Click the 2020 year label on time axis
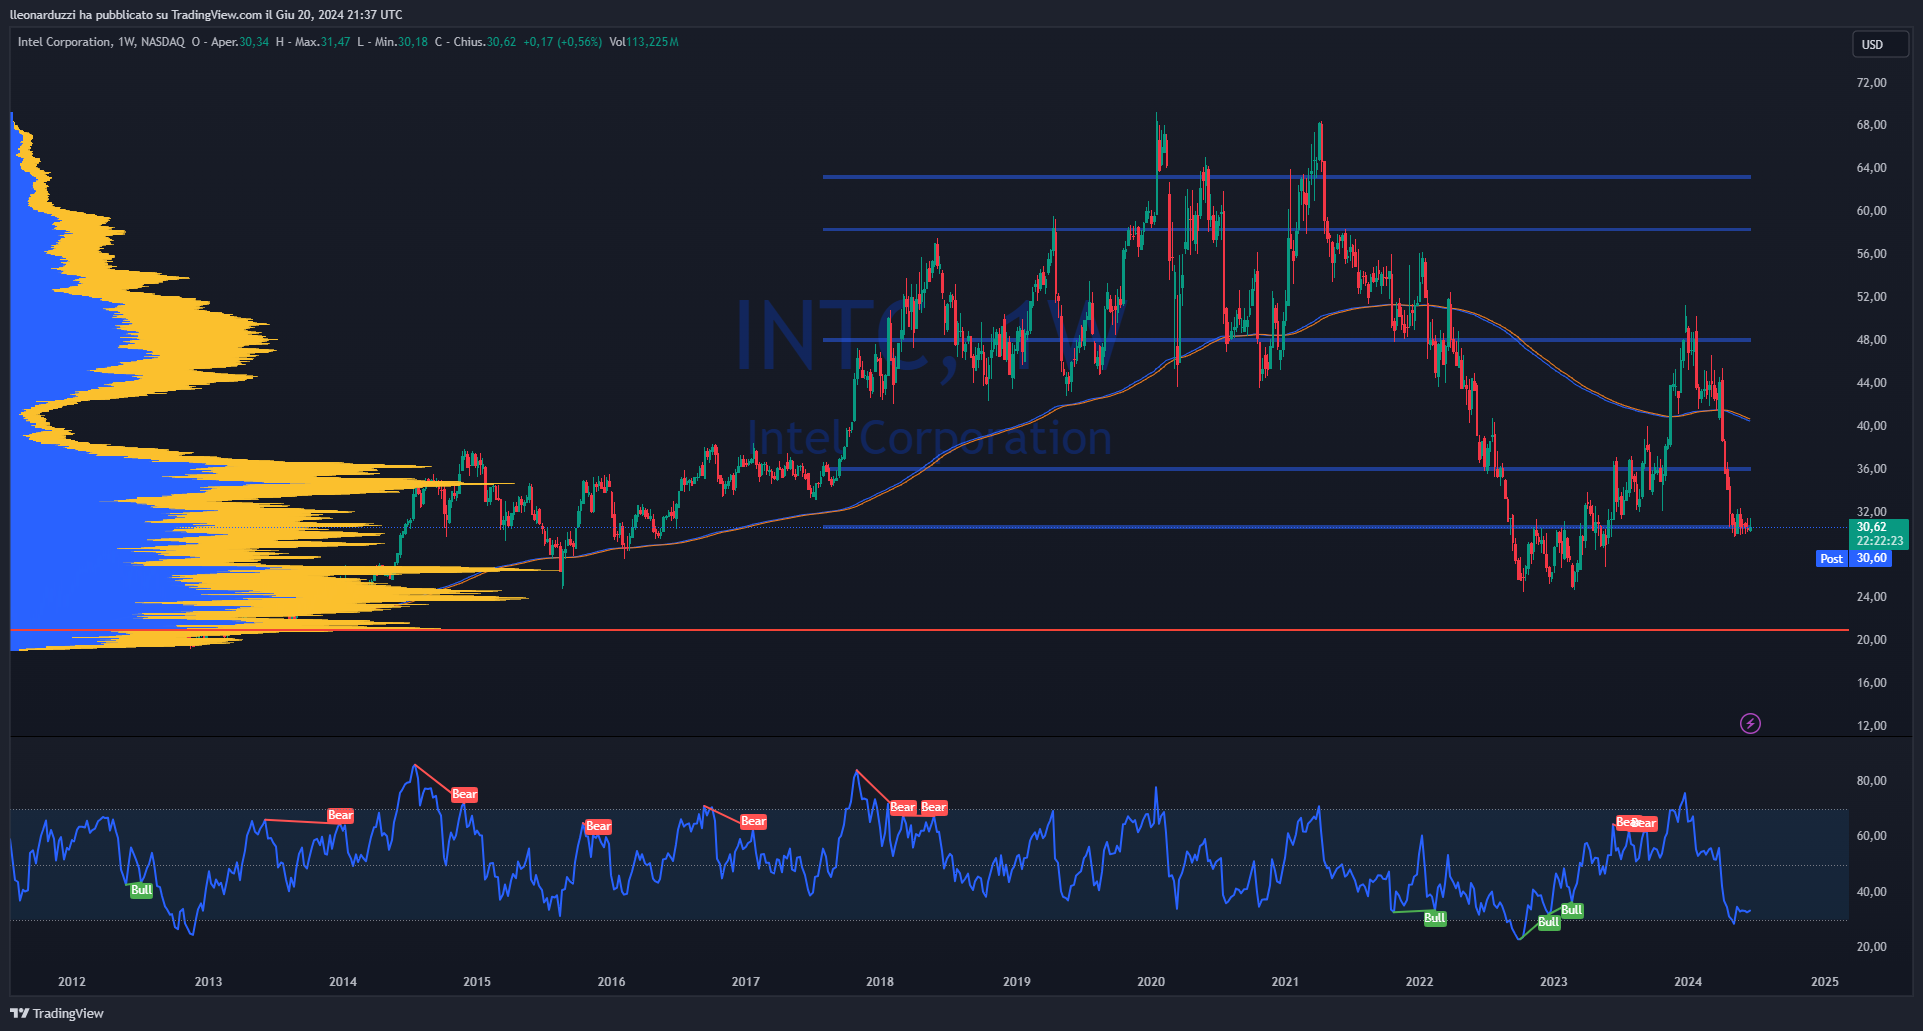Screen dimensions: 1923x1031 pyautogui.click(x=1151, y=982)
